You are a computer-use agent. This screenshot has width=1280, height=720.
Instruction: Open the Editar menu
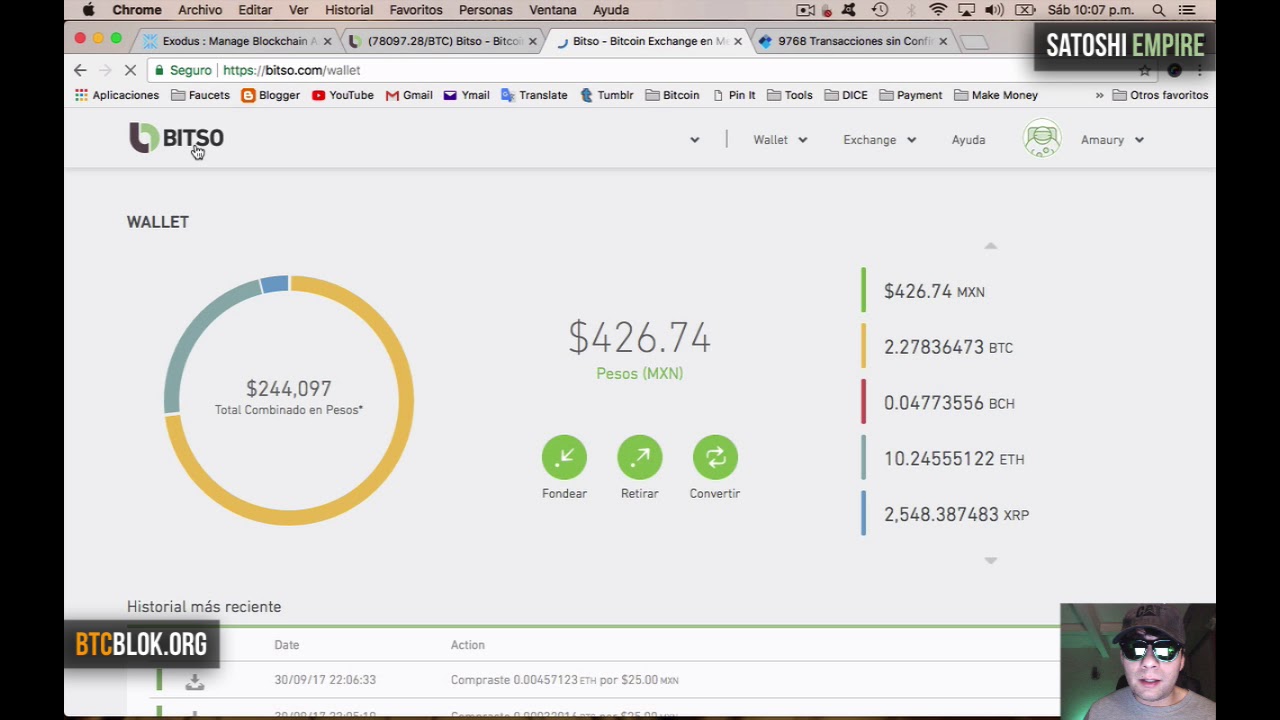(x=255, y=10)
